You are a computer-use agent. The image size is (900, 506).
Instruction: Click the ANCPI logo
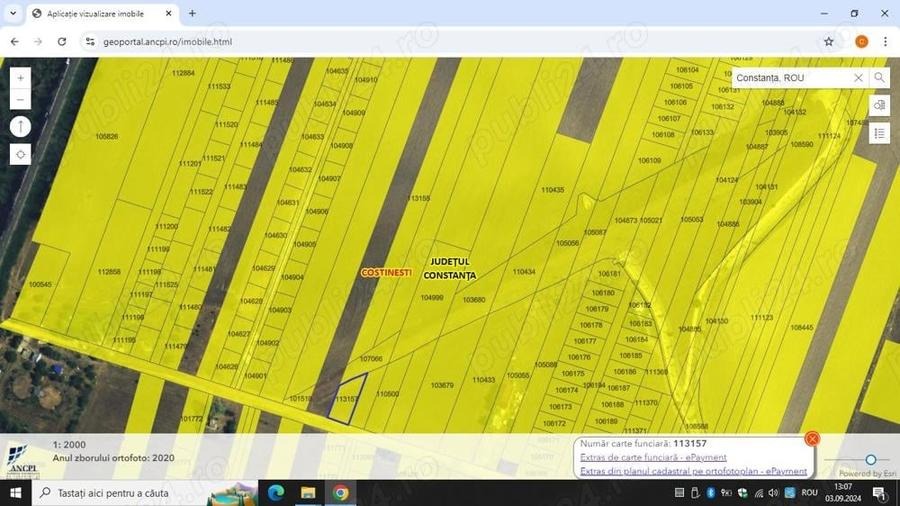coord(23,461)
